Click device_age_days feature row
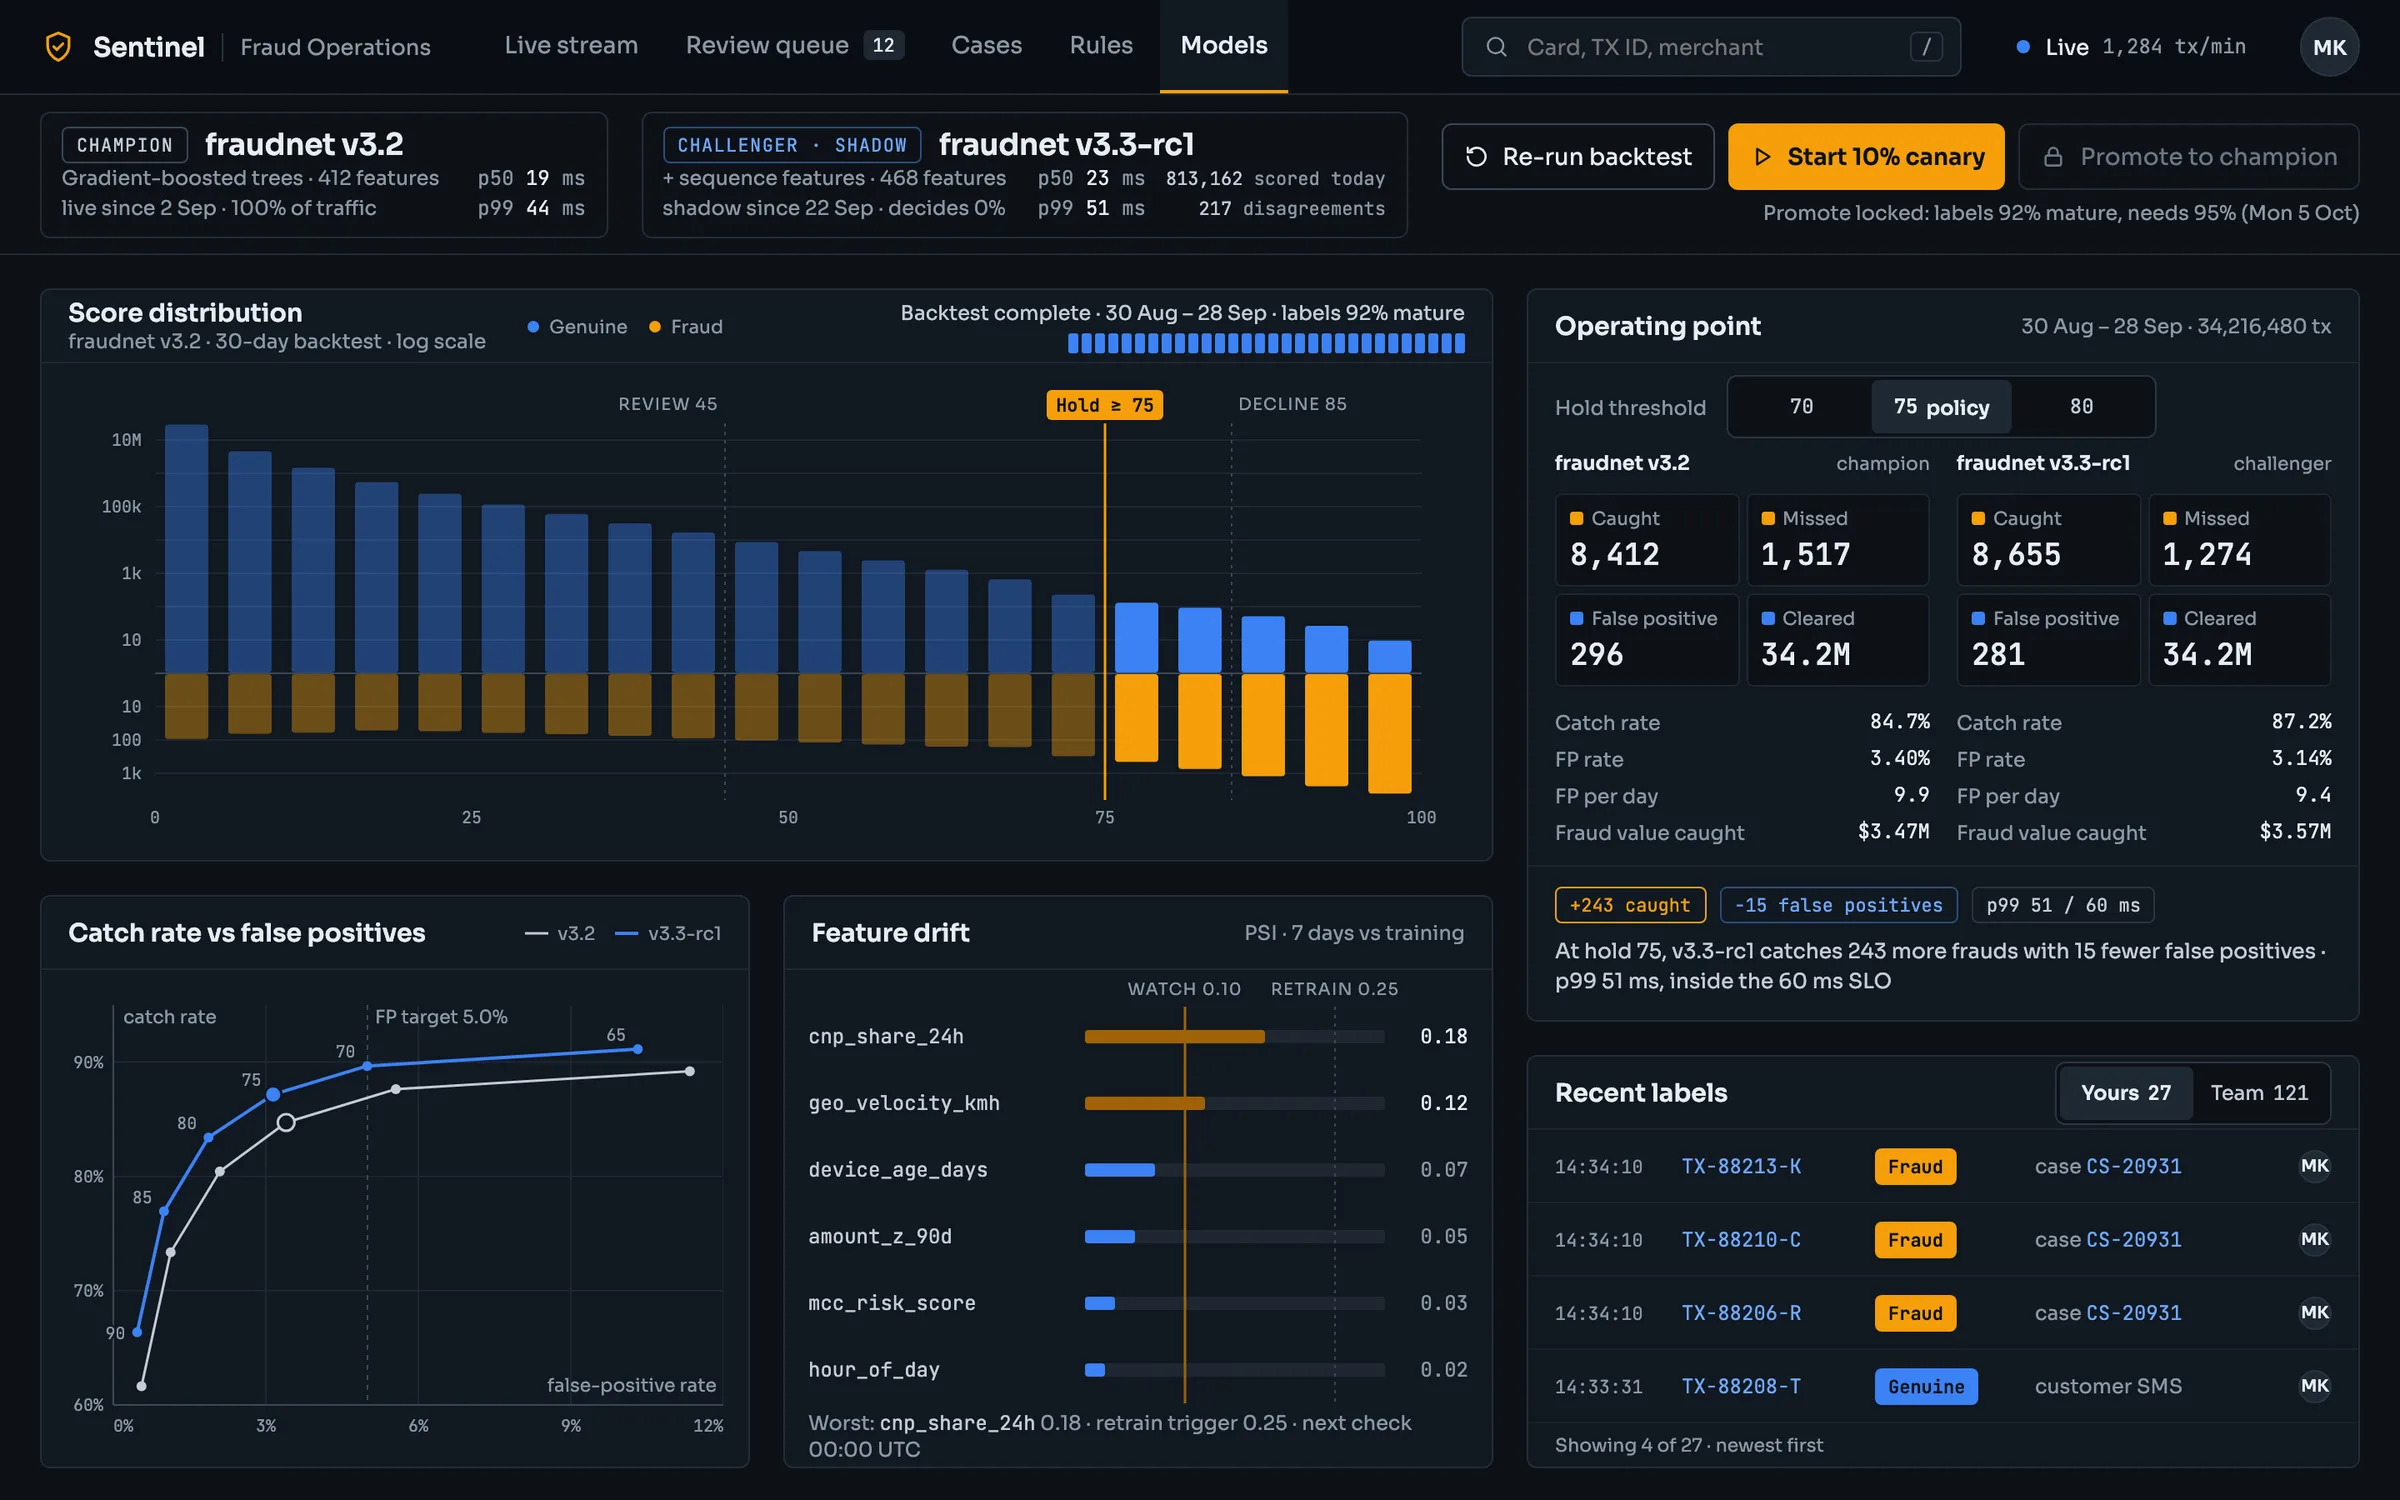This screenshot has width=2400, height=1500. pyautogui.click(x=1138, y=1170)
